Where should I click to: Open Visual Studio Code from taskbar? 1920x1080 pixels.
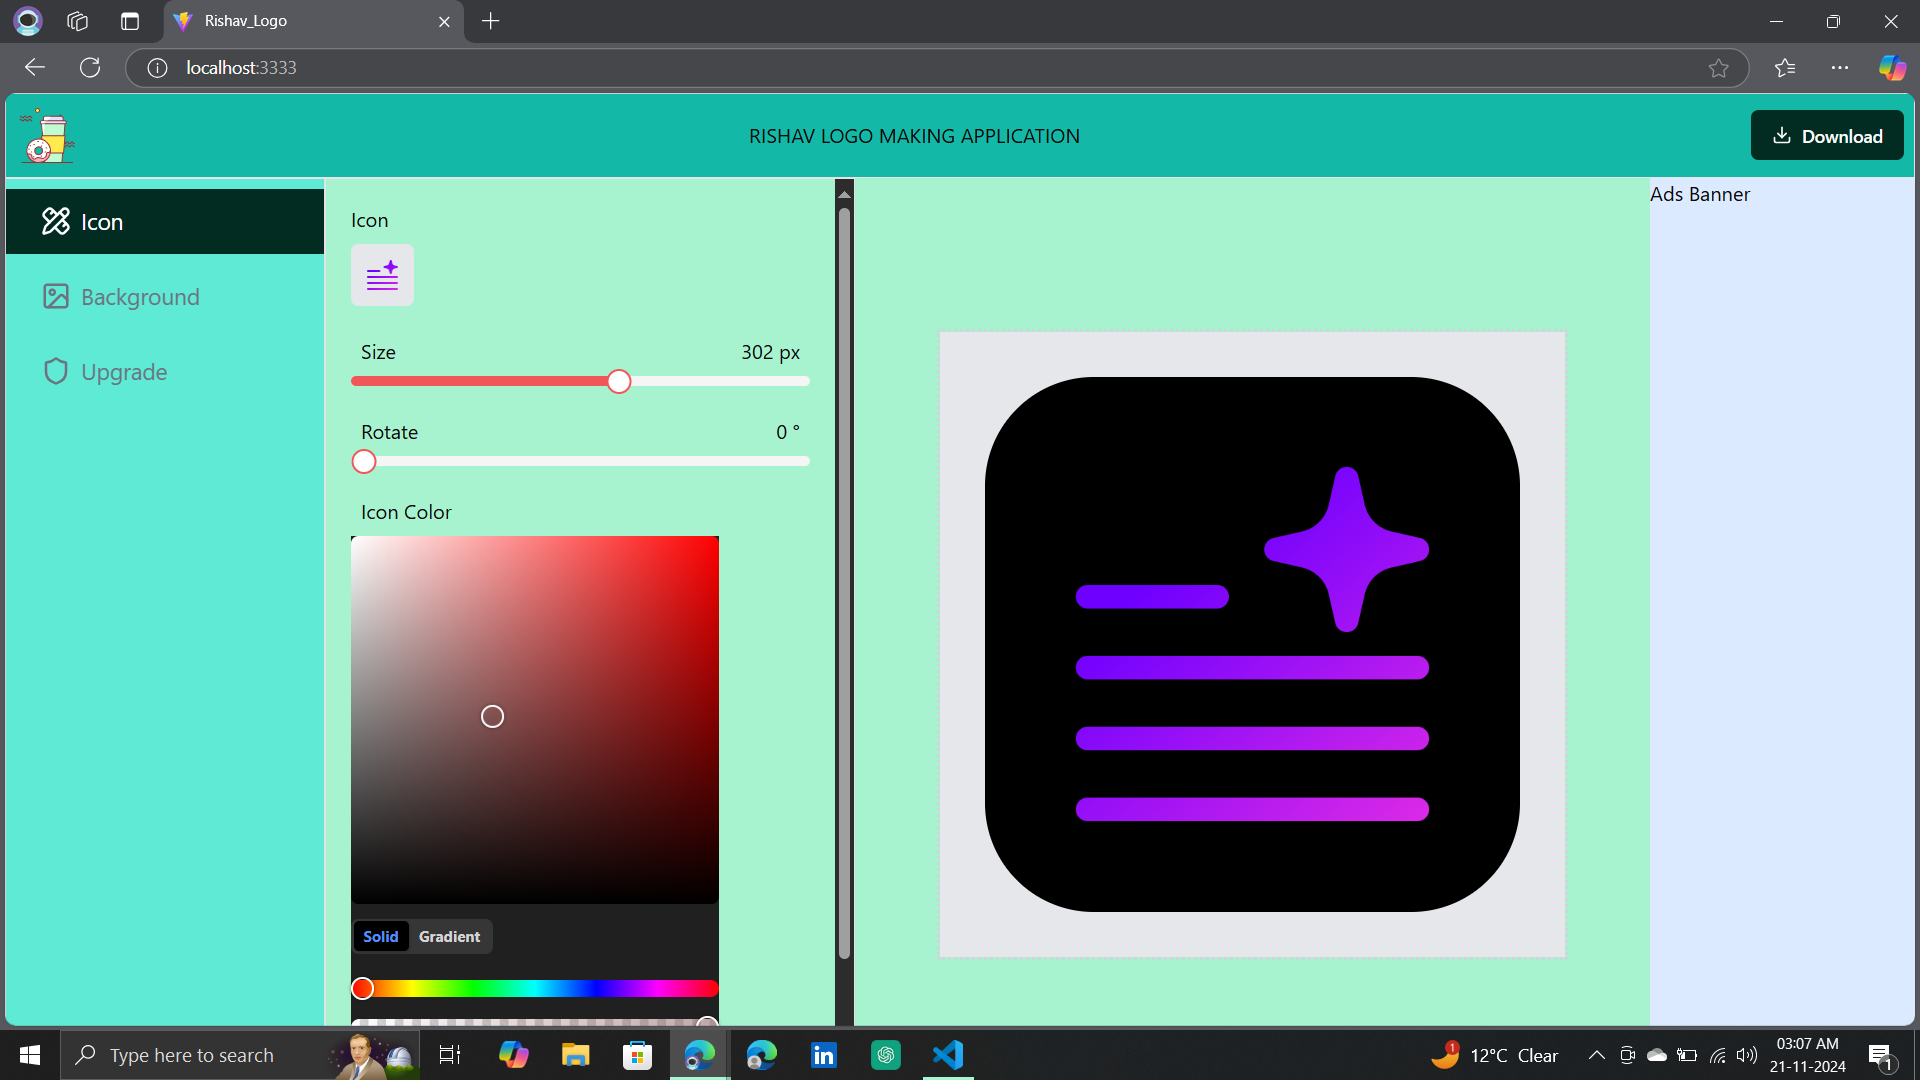click(947, 1055)
